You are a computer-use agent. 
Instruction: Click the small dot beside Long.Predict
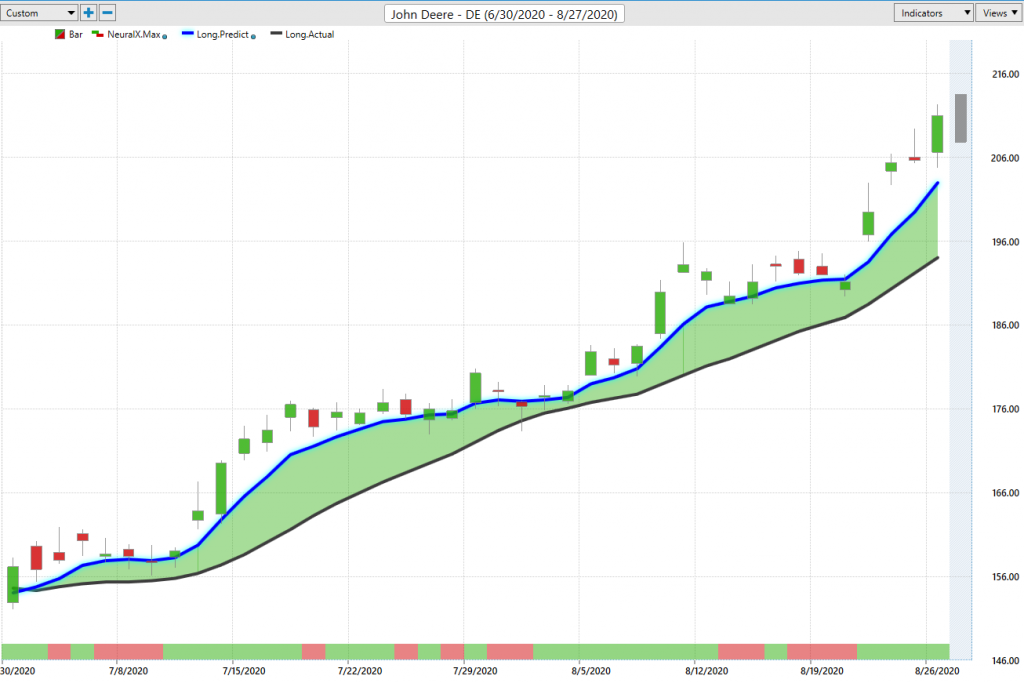(253, 37)
